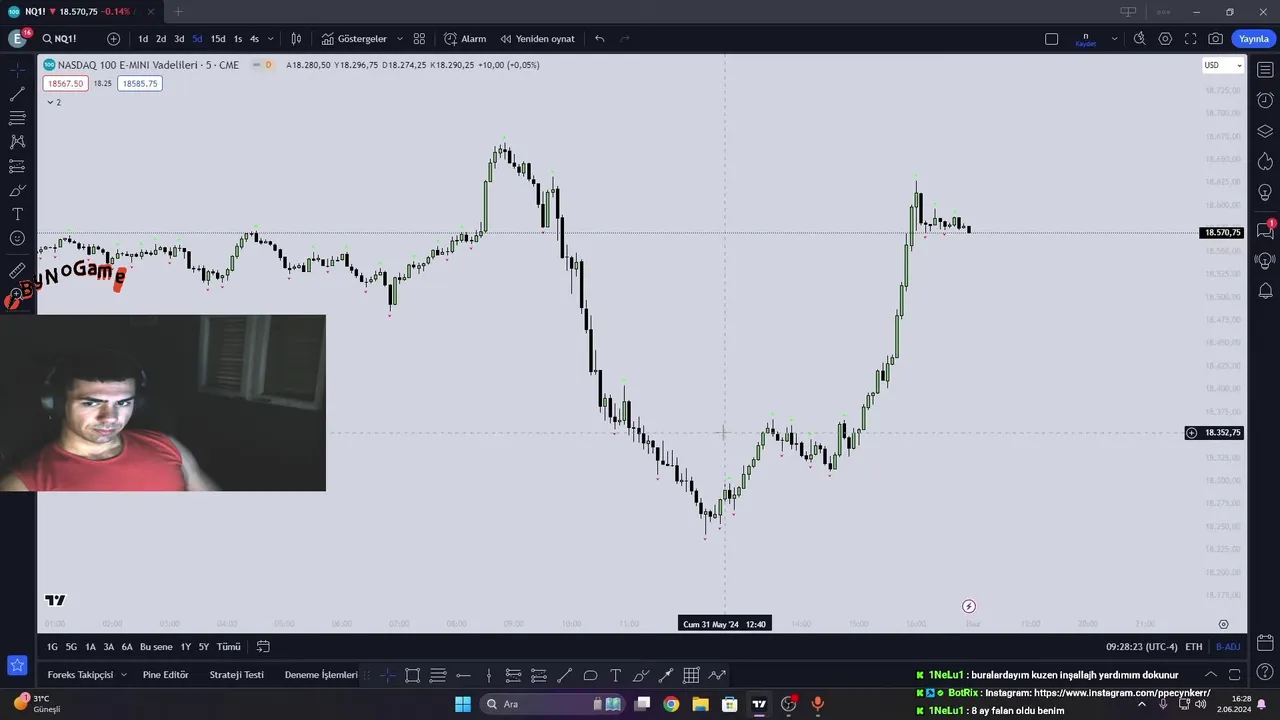The image size is (1280, 720).
Task: Select the Fibonacci retracement tool
Action: [x=17, y=118]
